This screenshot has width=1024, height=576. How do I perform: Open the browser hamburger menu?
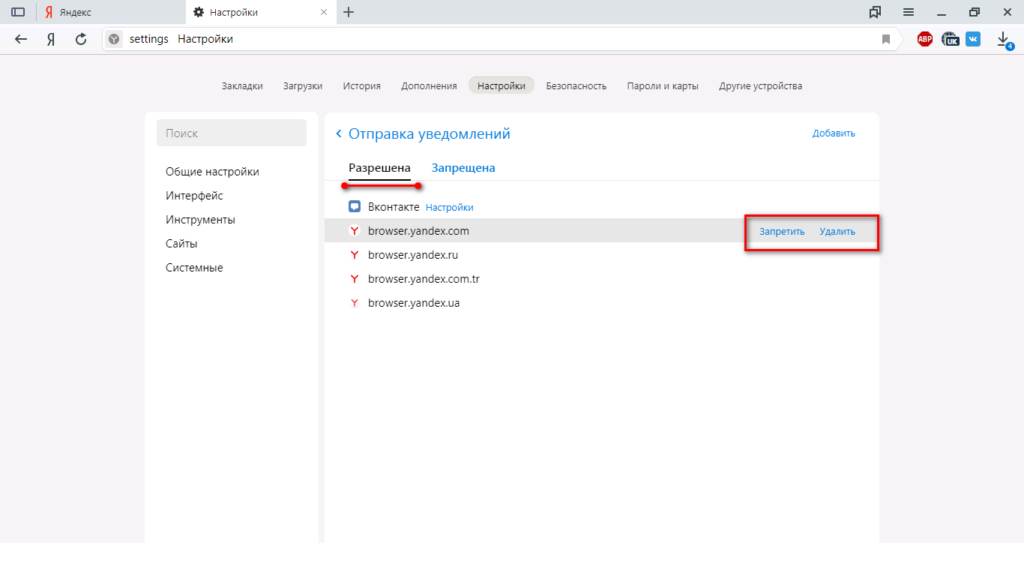tap(908, 12)
